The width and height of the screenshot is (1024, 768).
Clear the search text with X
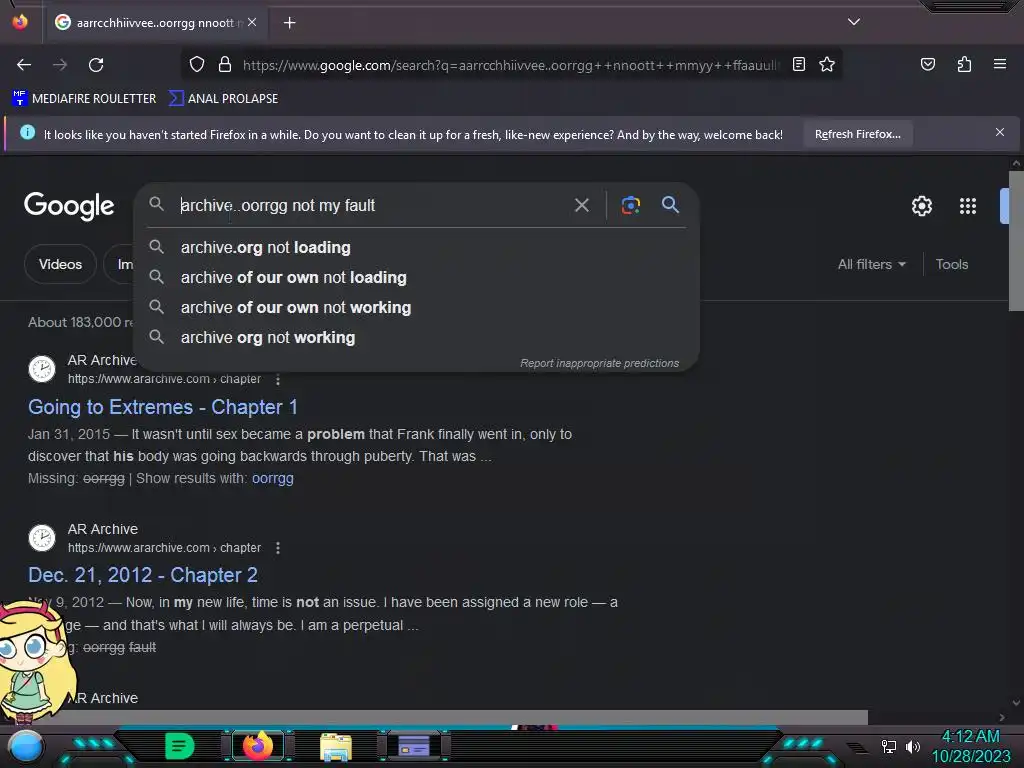tap(581, 205)
